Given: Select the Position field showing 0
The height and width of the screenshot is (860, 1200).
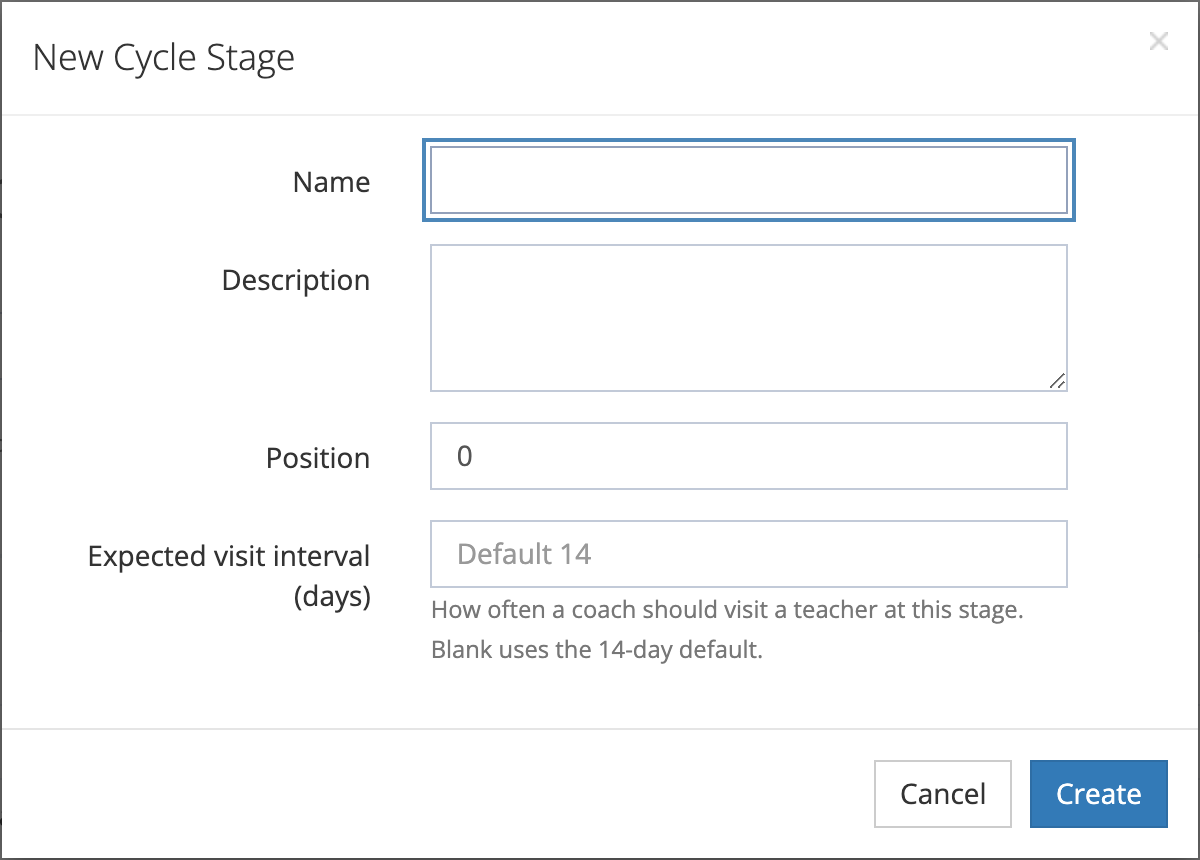Looking at the screenshot, I should click(749, 456).
